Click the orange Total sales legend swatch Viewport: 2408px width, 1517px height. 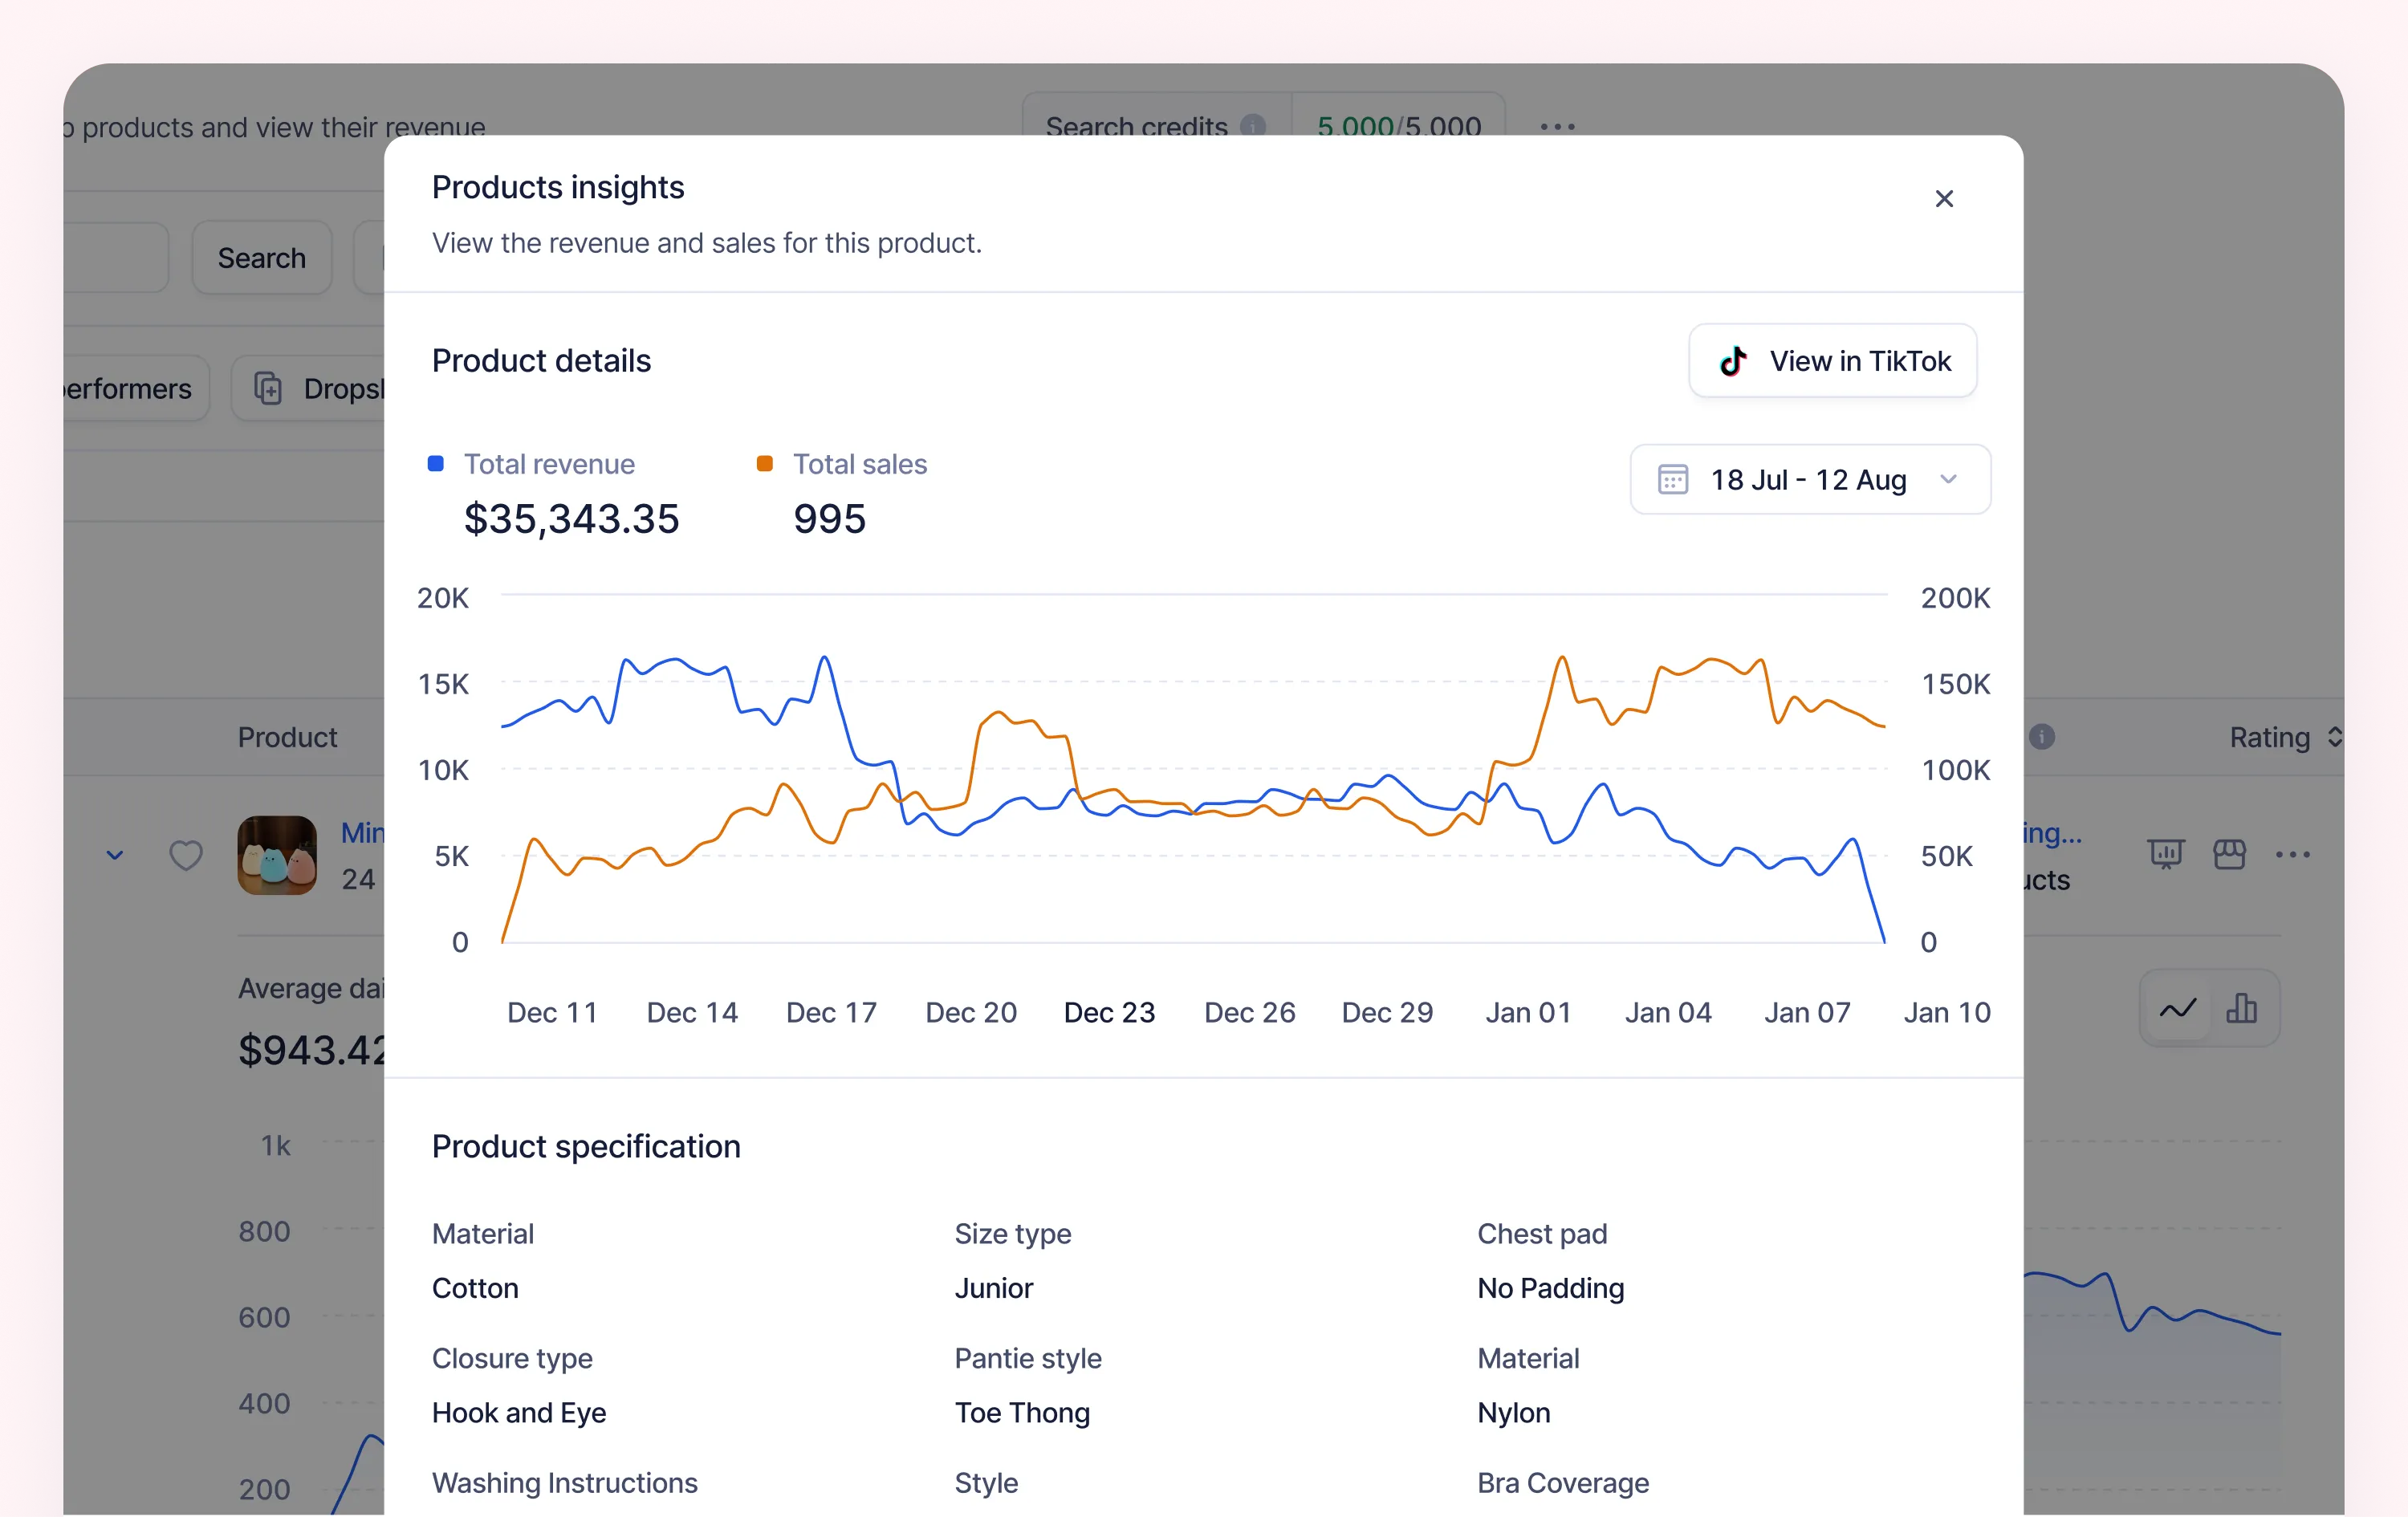765,464
